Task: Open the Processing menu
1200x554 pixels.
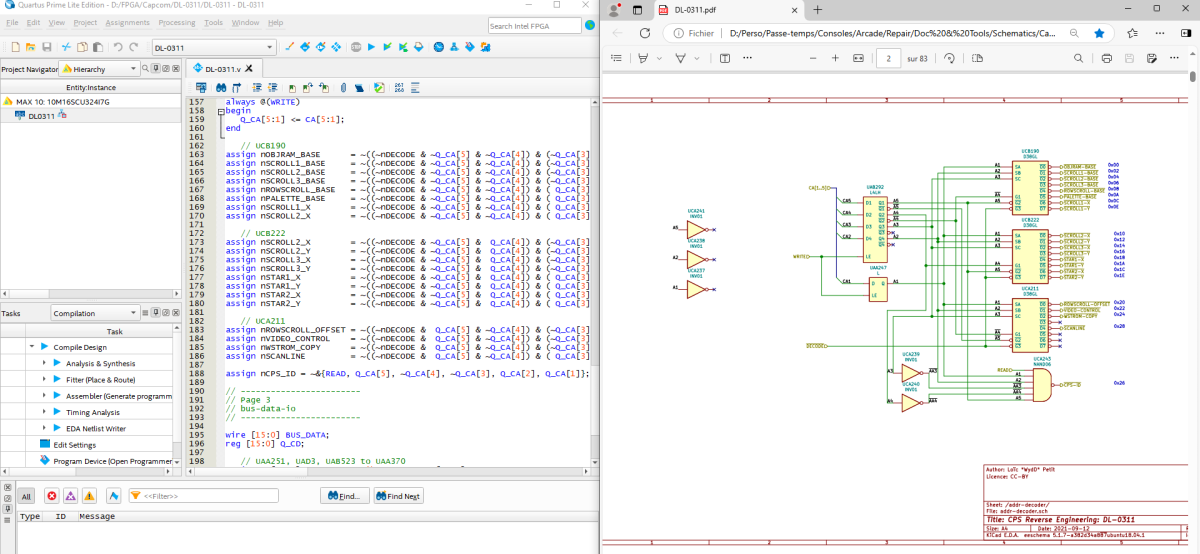Action: pos(177,22)
